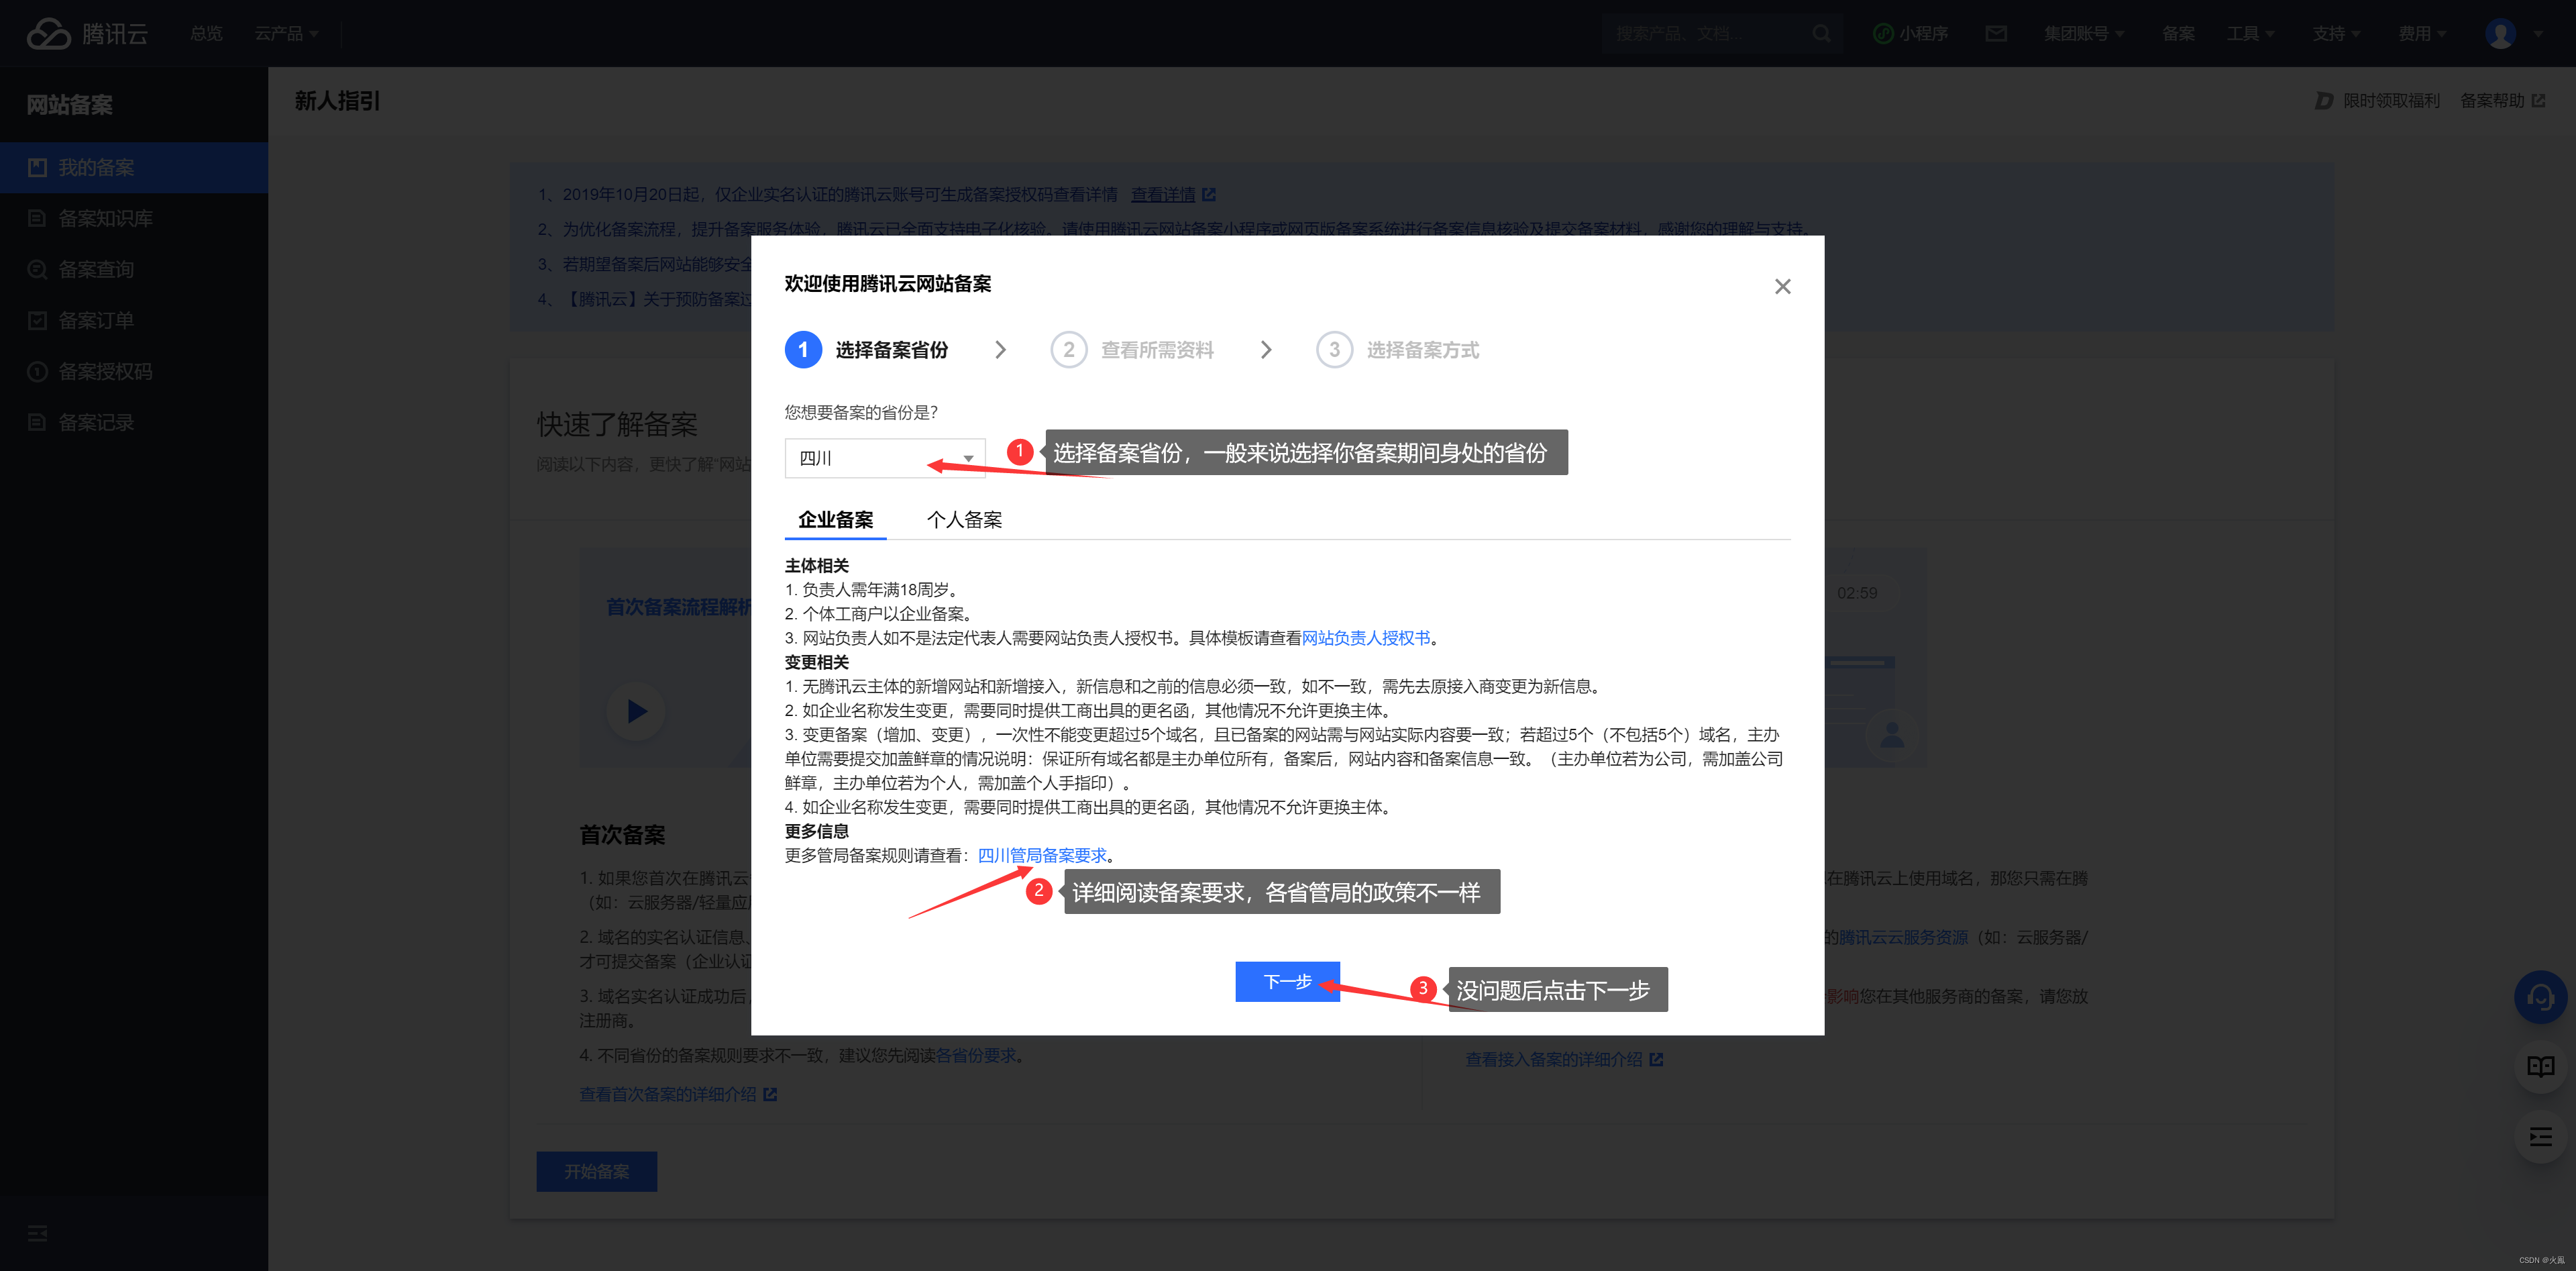Open the 四川 province dropdown

click(x=884, y=458)
